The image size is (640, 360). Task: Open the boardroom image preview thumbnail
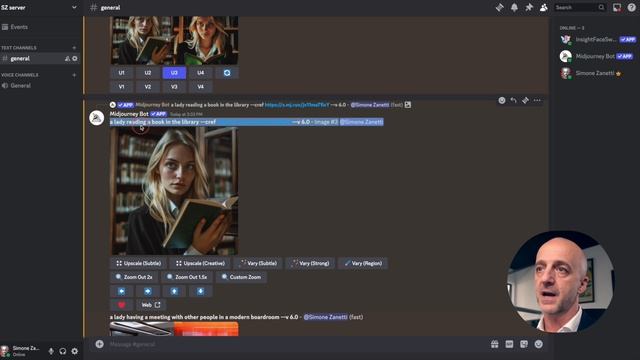point(174,329)
